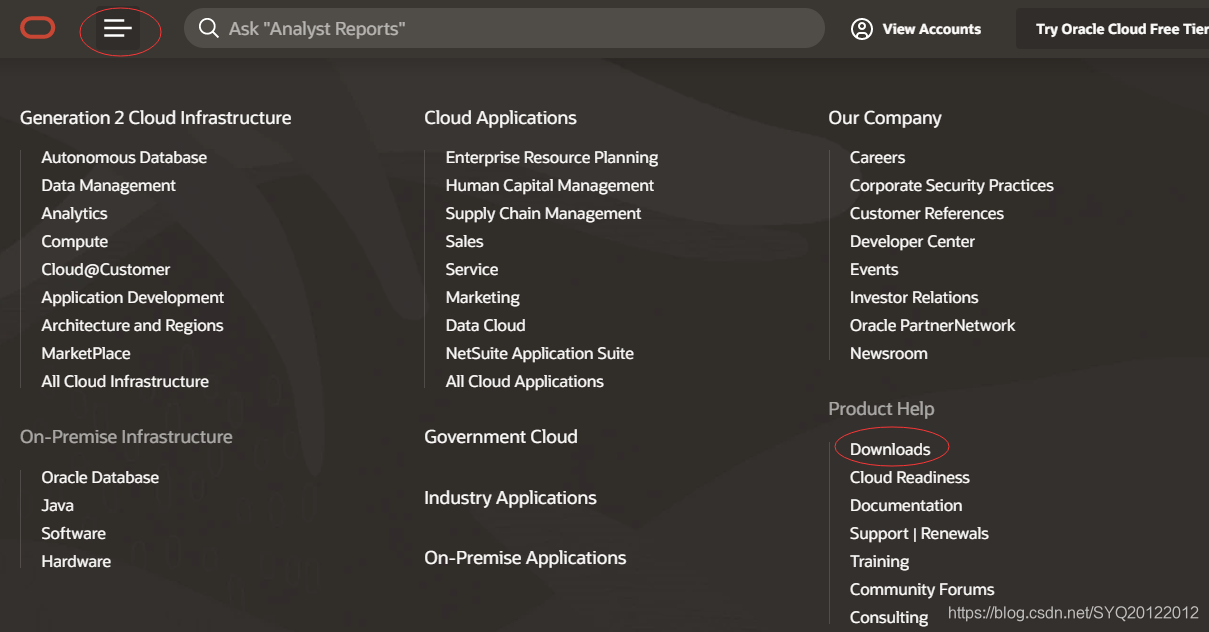Image resolution: width=1209 pixels, height=632 pixels.
Task: Click the search magnifier icon
Action: click(x=208, y=29)
